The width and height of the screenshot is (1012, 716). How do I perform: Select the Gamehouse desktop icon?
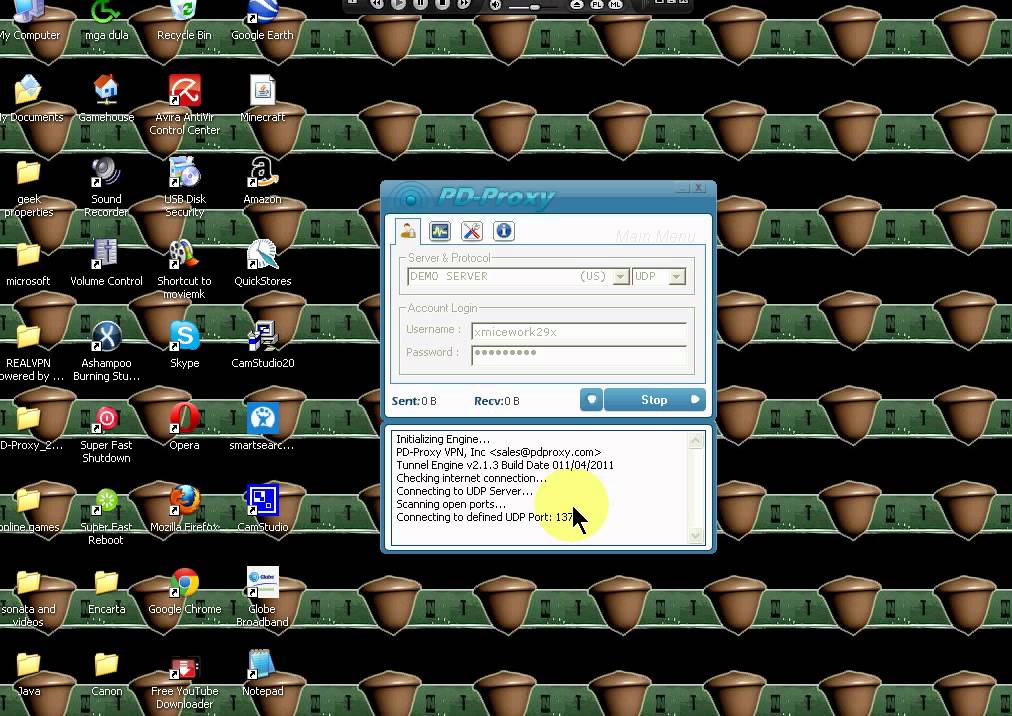[x=106, y=99]
